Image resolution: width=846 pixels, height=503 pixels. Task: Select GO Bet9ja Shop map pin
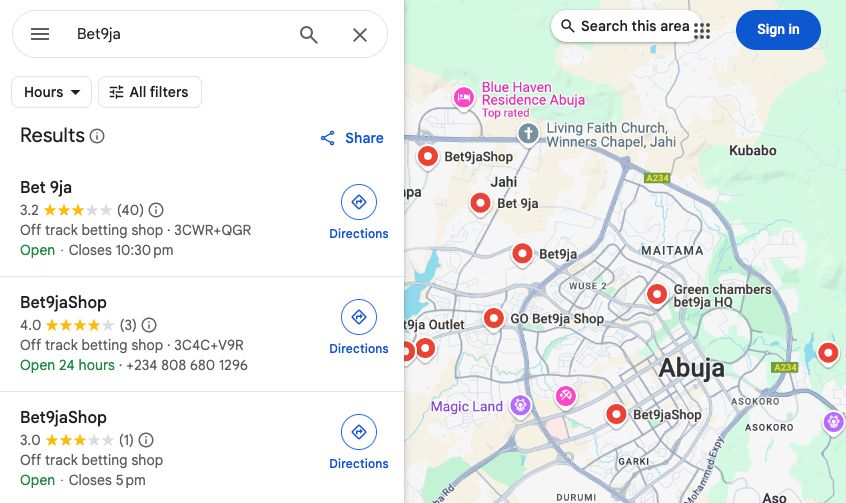point(494,319)
